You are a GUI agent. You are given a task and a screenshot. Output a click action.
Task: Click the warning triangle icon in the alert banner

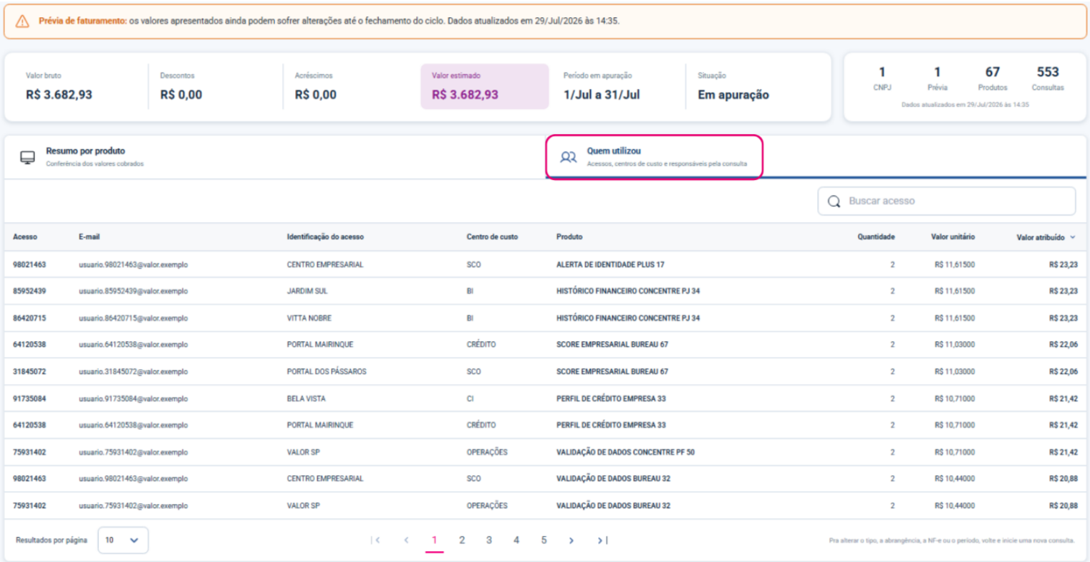[x=22, y=21]
